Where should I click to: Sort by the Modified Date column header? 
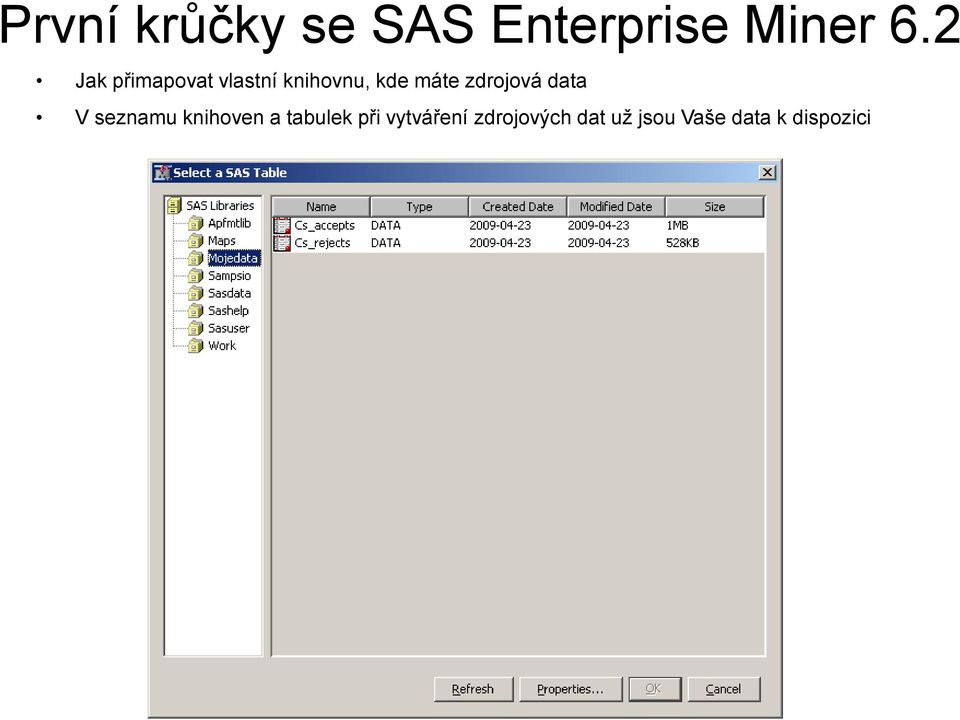[x=616, y=207]
